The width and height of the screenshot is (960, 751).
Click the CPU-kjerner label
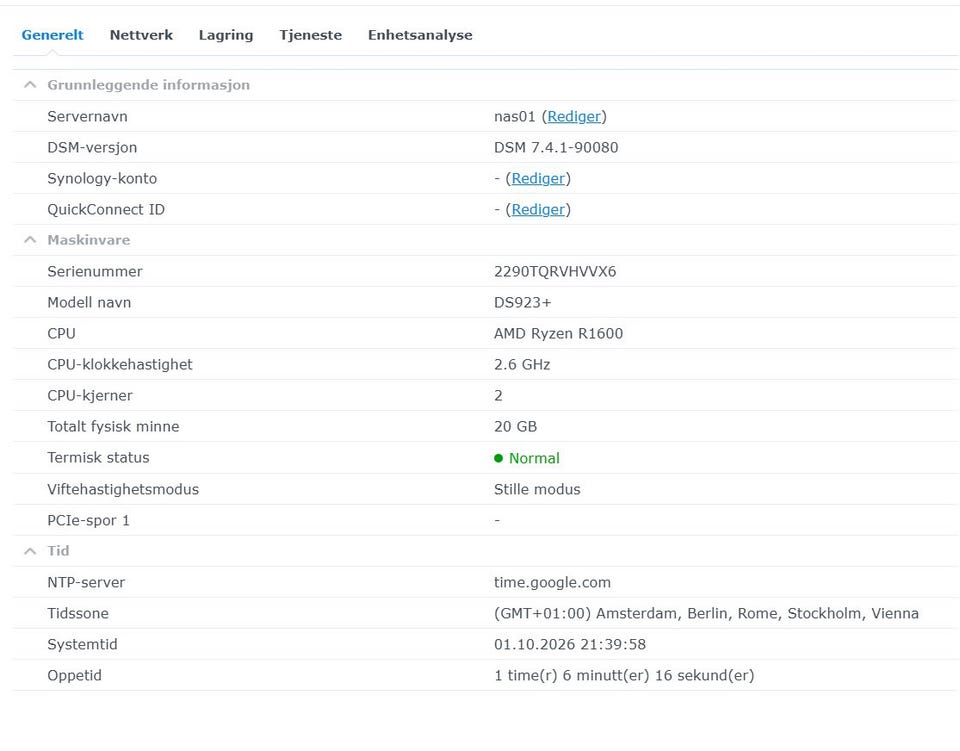point(90,396)
